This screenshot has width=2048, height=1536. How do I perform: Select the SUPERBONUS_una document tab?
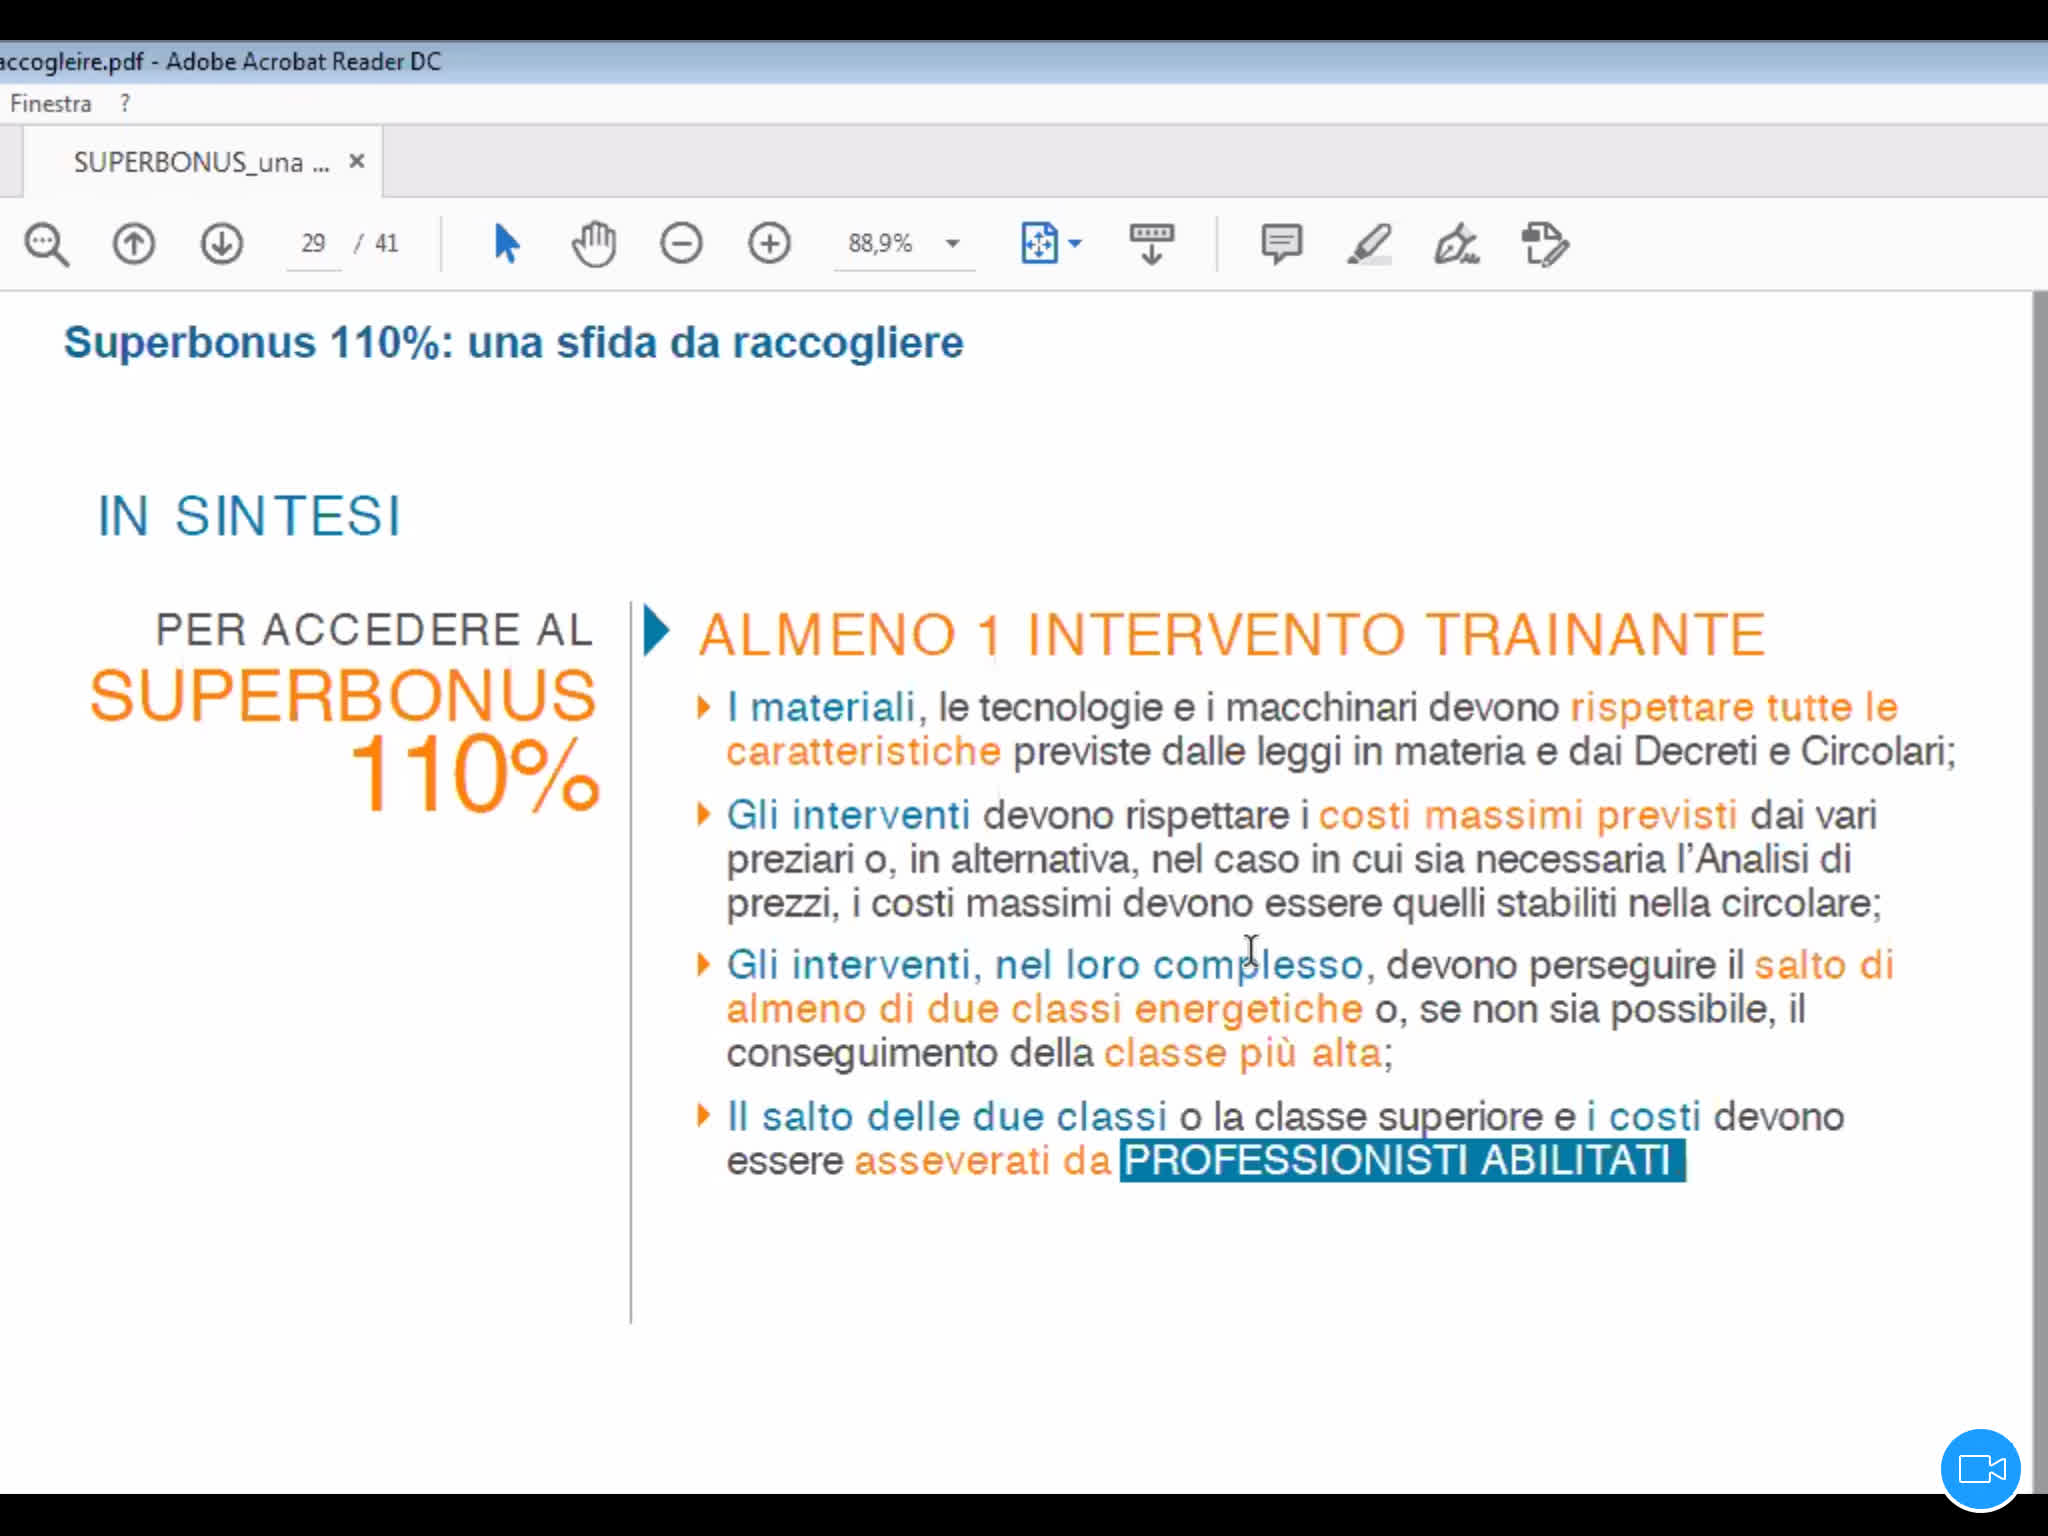[201, 162]
